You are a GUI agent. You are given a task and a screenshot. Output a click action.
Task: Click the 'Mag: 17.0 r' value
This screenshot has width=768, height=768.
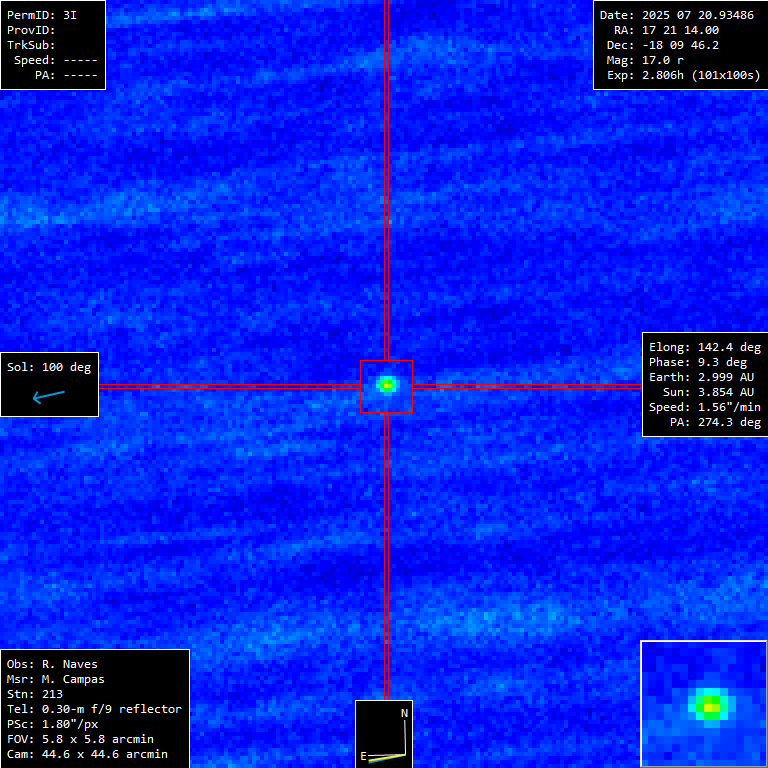(645, 60)
